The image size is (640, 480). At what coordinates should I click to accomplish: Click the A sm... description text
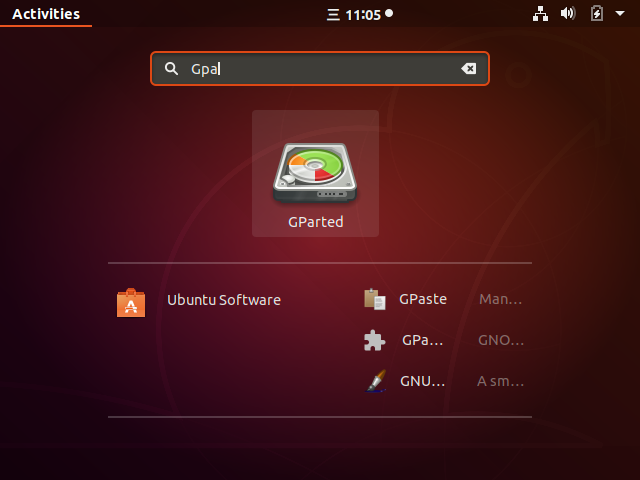500,381
